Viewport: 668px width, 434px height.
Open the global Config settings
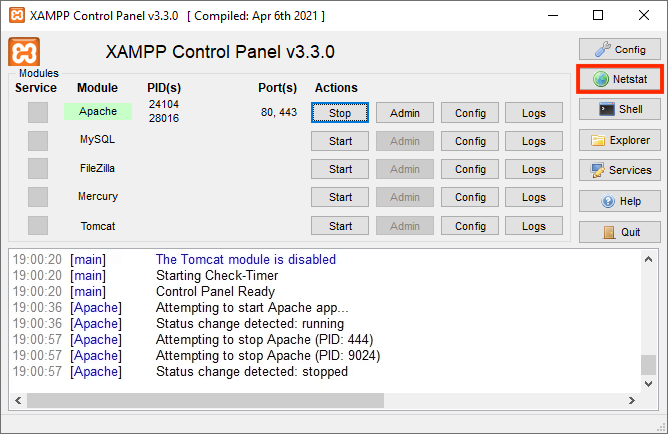[x=620, y=49]
